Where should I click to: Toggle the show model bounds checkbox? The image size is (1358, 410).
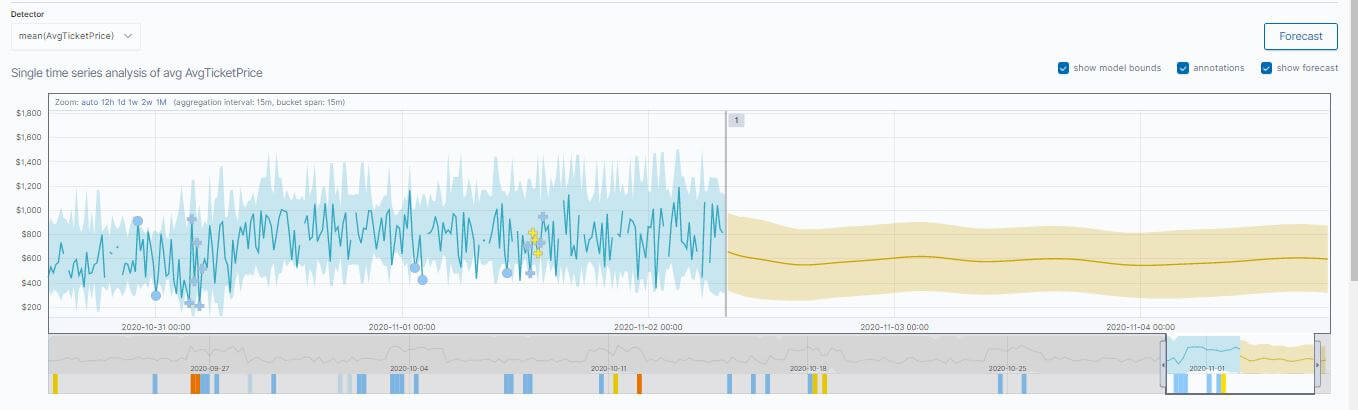1064,68
